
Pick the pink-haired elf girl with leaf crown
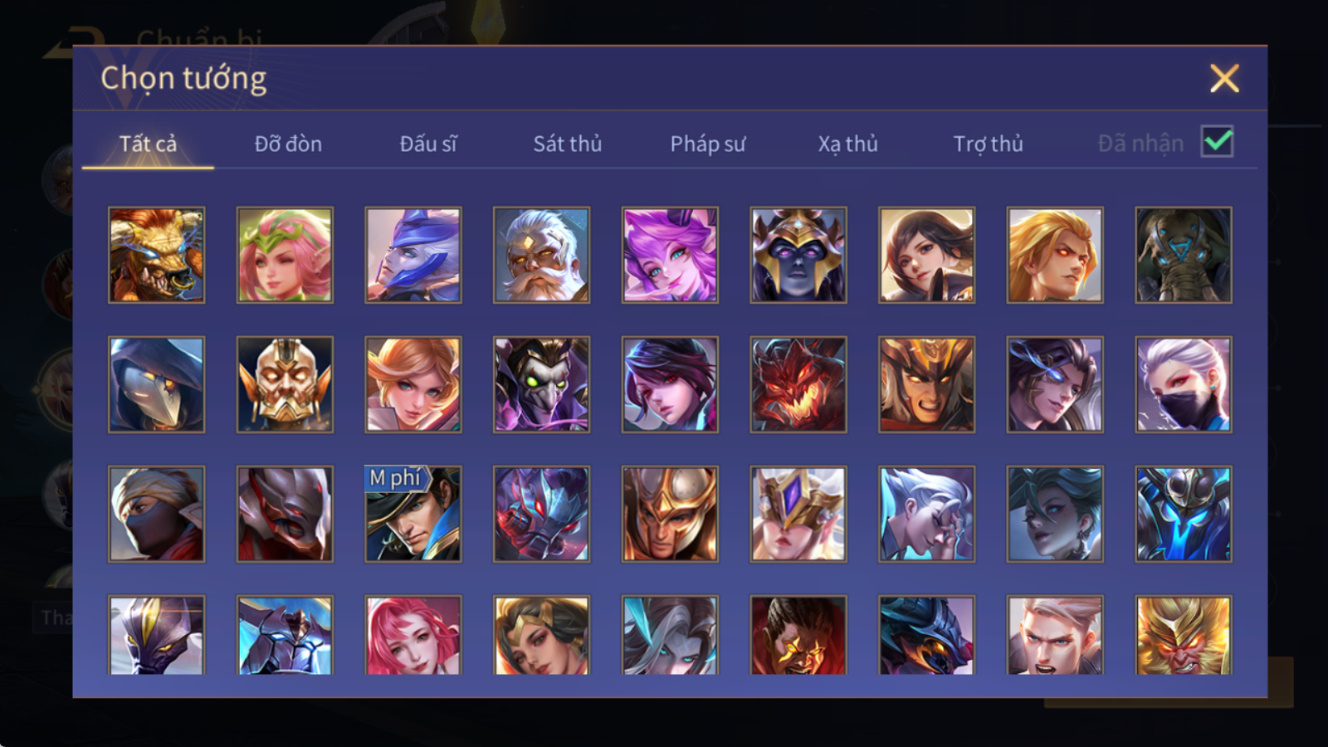[285, 255]
